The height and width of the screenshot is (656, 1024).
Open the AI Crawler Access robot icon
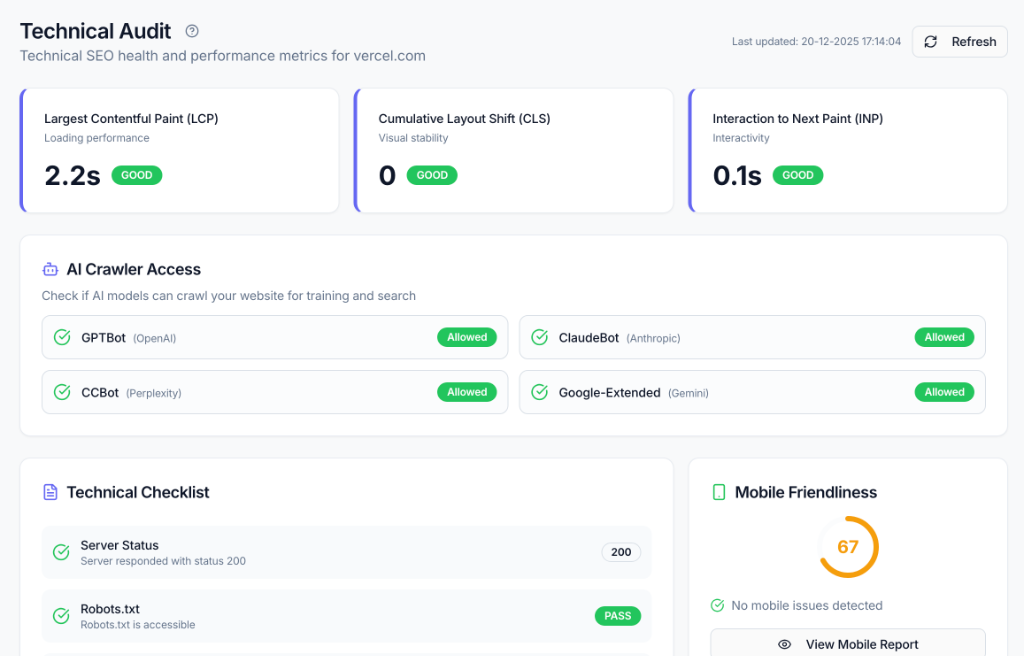pos(49,269)
